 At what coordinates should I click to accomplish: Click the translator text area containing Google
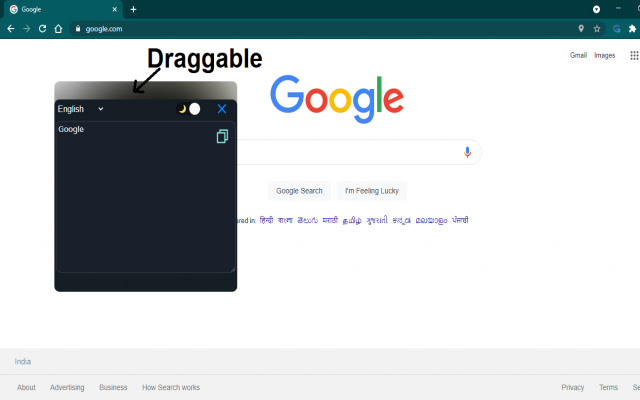(146, 197)
